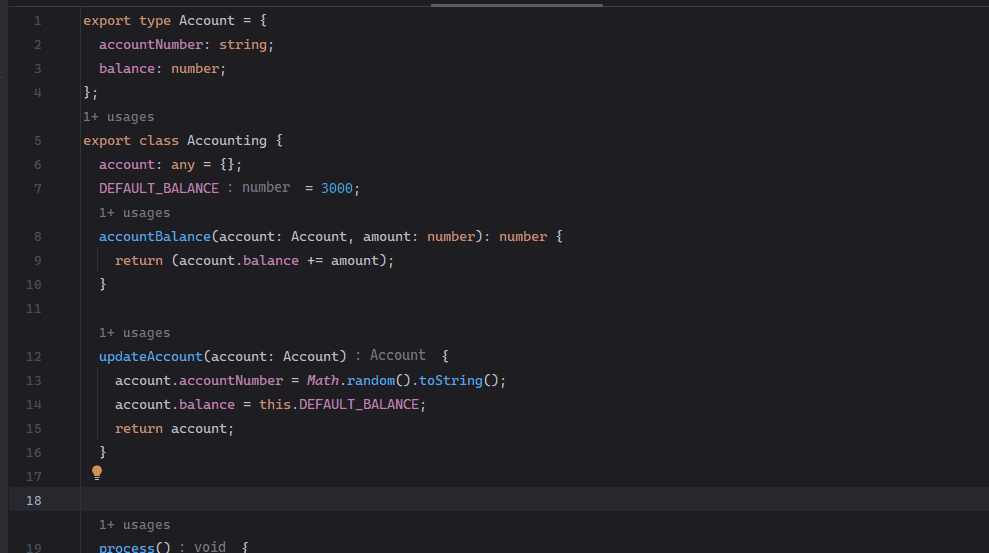Click the horizontal scrollbar at editor top

[x=516, y=5]
